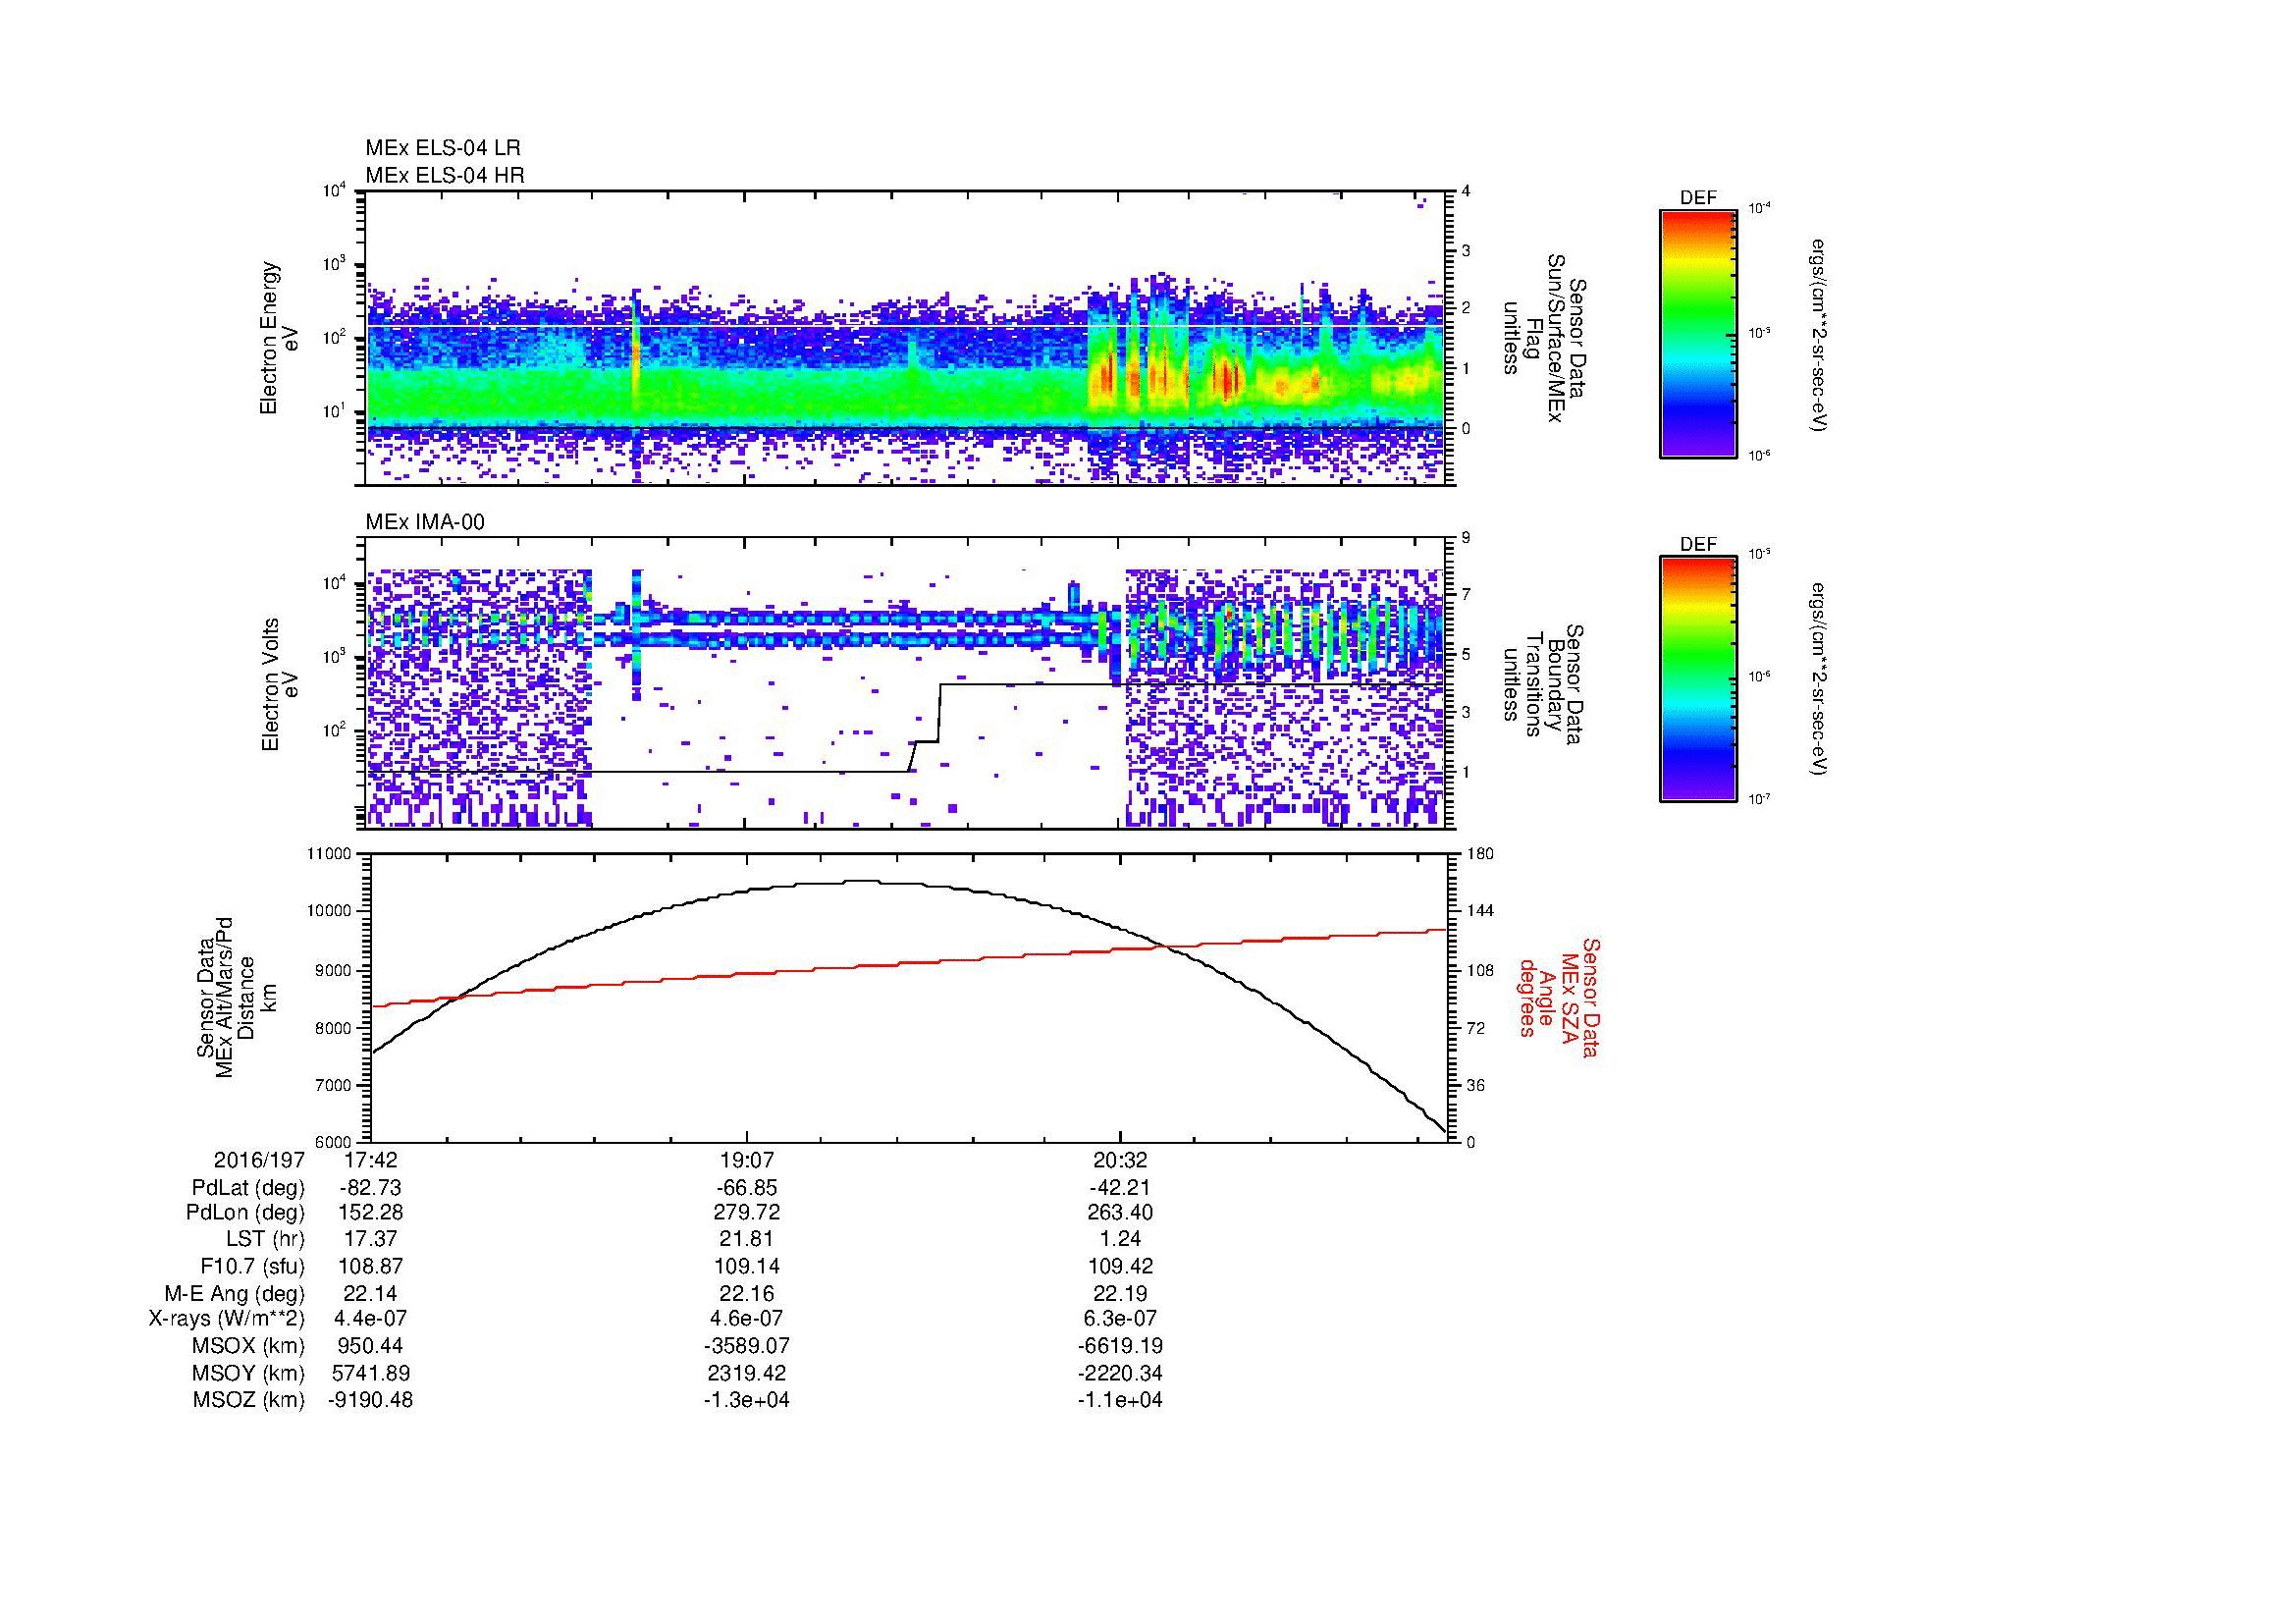This screenshot has width=2296, height=1623.
Task: Click the MSOZ value '-1.1e+04'
Action: pos(1120,1400)
